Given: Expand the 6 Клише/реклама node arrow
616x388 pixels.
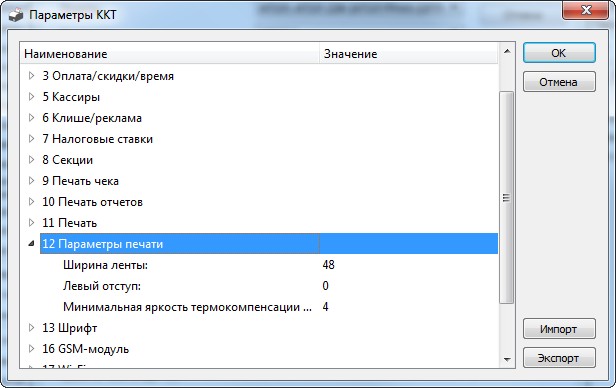Looking at the screenshot, I should click(31, 118).
